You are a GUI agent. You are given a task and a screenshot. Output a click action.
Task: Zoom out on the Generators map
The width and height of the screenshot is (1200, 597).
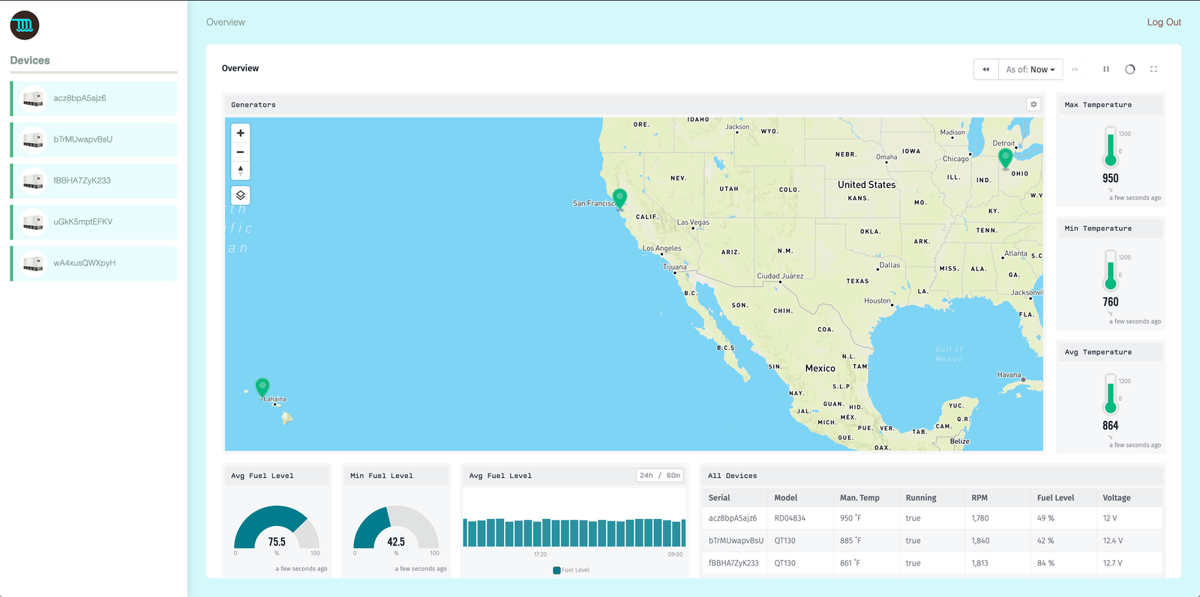240,151
